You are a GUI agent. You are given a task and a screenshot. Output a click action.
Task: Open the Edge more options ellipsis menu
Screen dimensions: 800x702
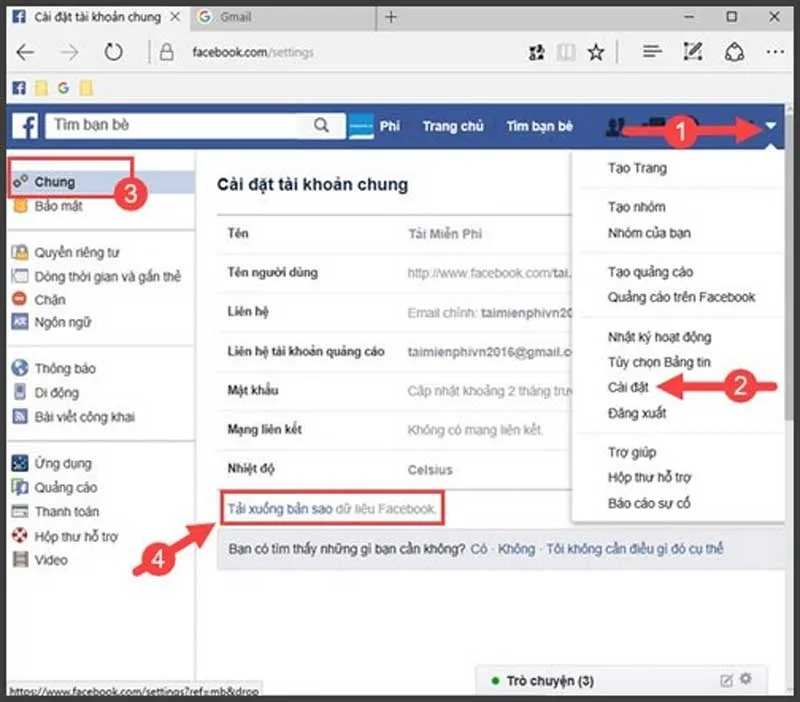click(x=775, y=52)
